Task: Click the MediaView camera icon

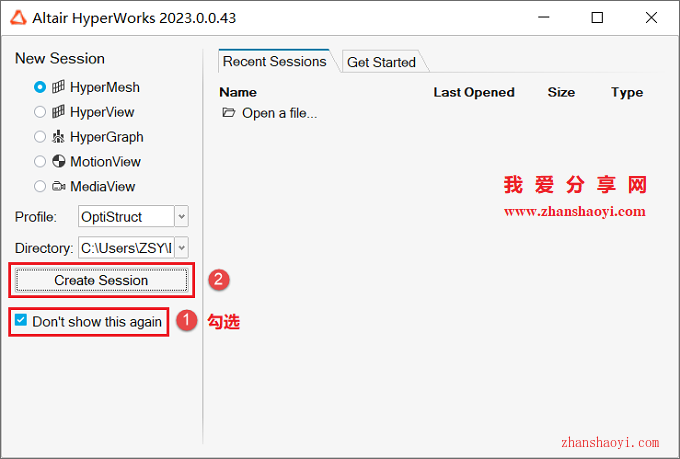Action: point(59,186)
